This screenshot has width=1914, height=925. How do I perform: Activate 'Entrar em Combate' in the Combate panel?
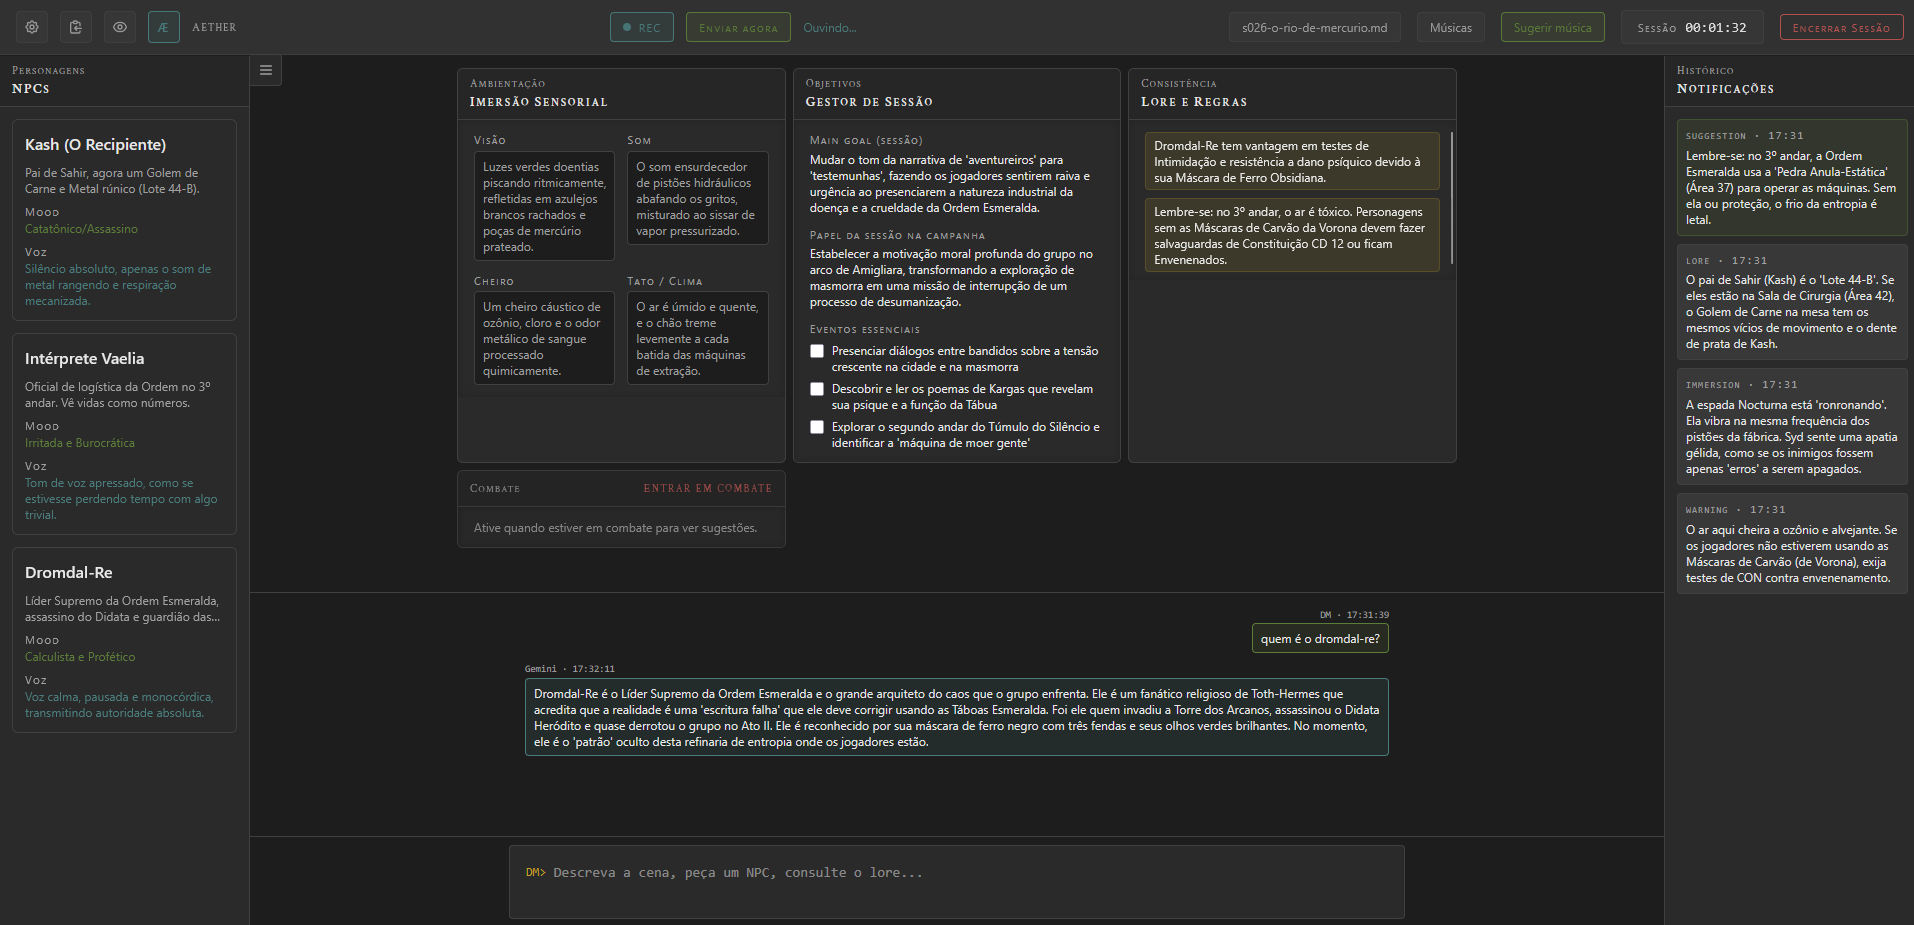tap(708, 488)
